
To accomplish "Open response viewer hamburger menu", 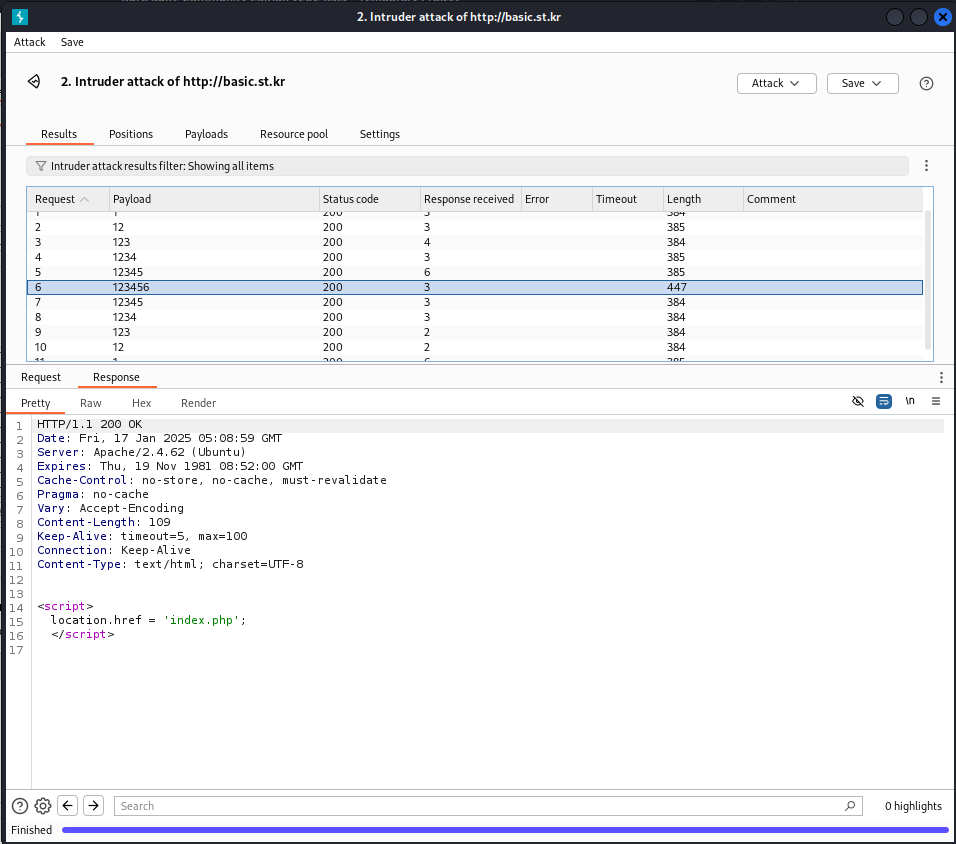I will pyautogui.click(x=936, y=401).
